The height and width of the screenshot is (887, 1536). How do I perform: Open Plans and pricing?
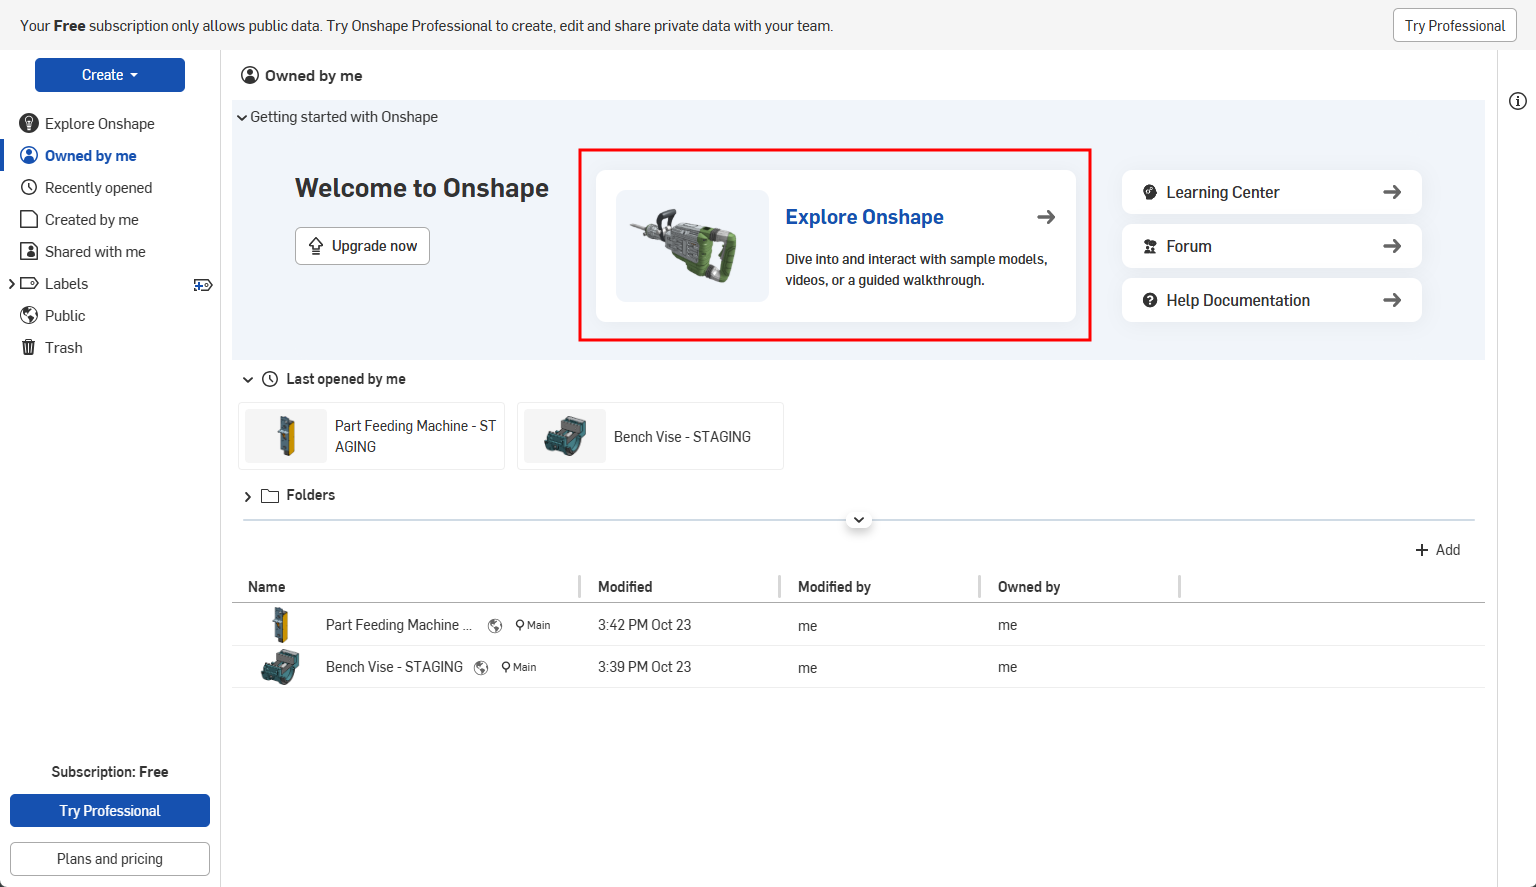109,858
